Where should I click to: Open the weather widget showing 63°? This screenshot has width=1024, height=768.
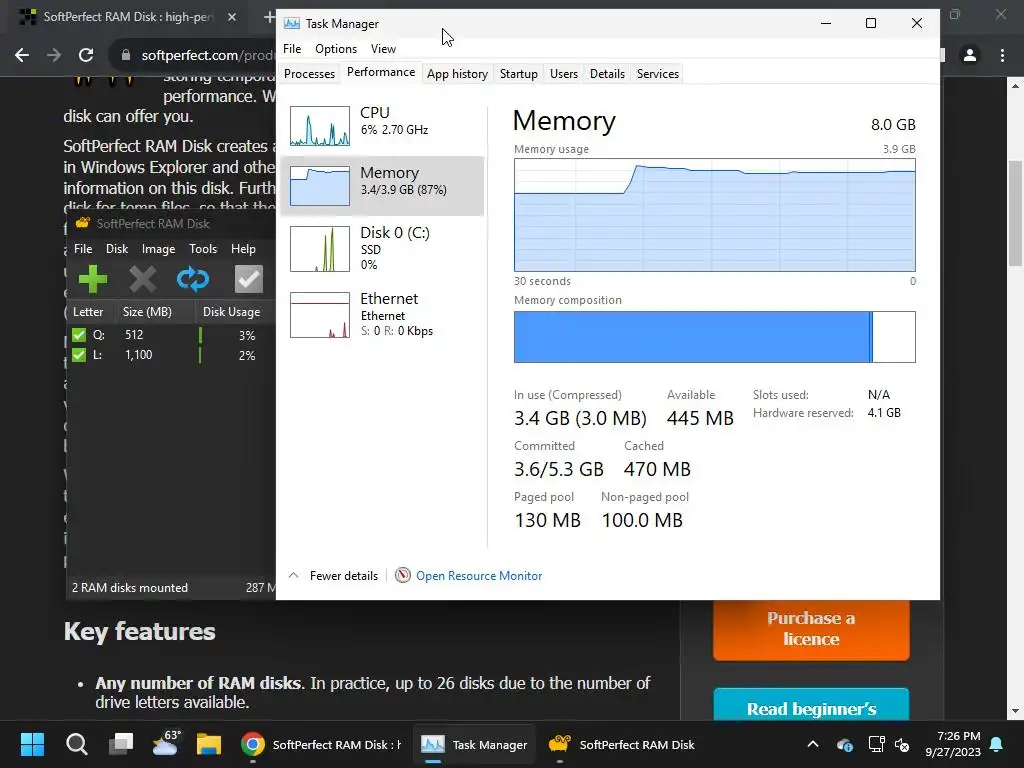[x=166, y=744]
